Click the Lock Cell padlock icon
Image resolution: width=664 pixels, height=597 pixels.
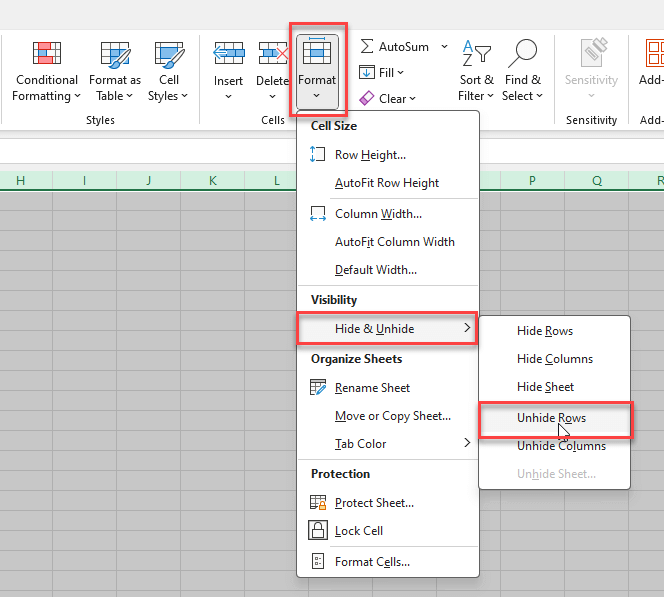(318, 530)
